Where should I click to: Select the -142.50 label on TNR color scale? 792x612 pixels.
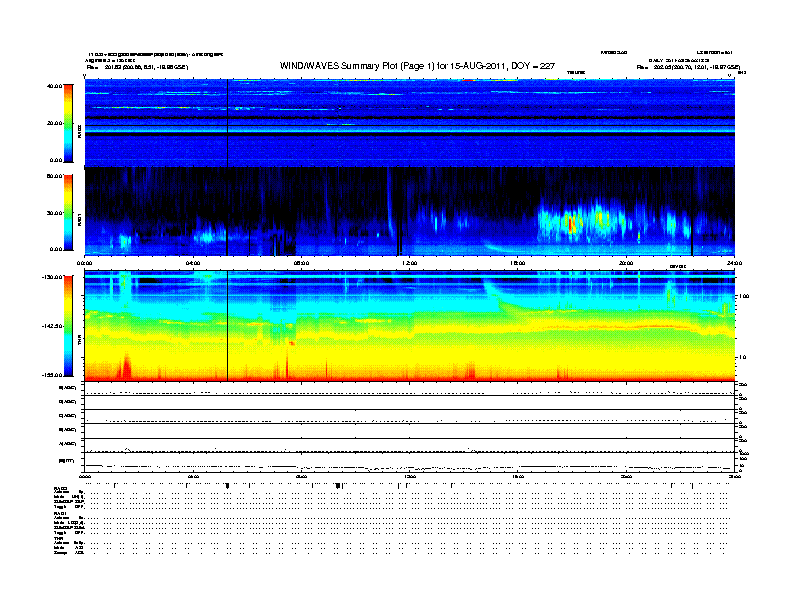pyautogui.click(x=52, y=326)
